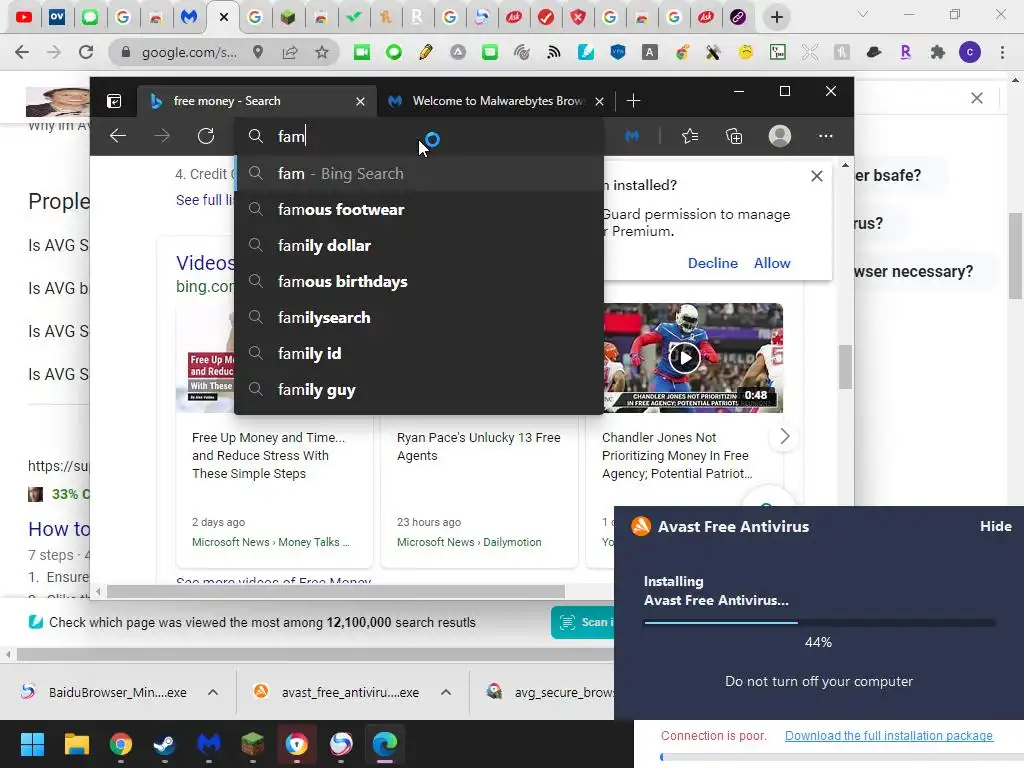Open the crossed hammer tools extension
Screen dimensions: 1024x768
[x=713, y=52]
